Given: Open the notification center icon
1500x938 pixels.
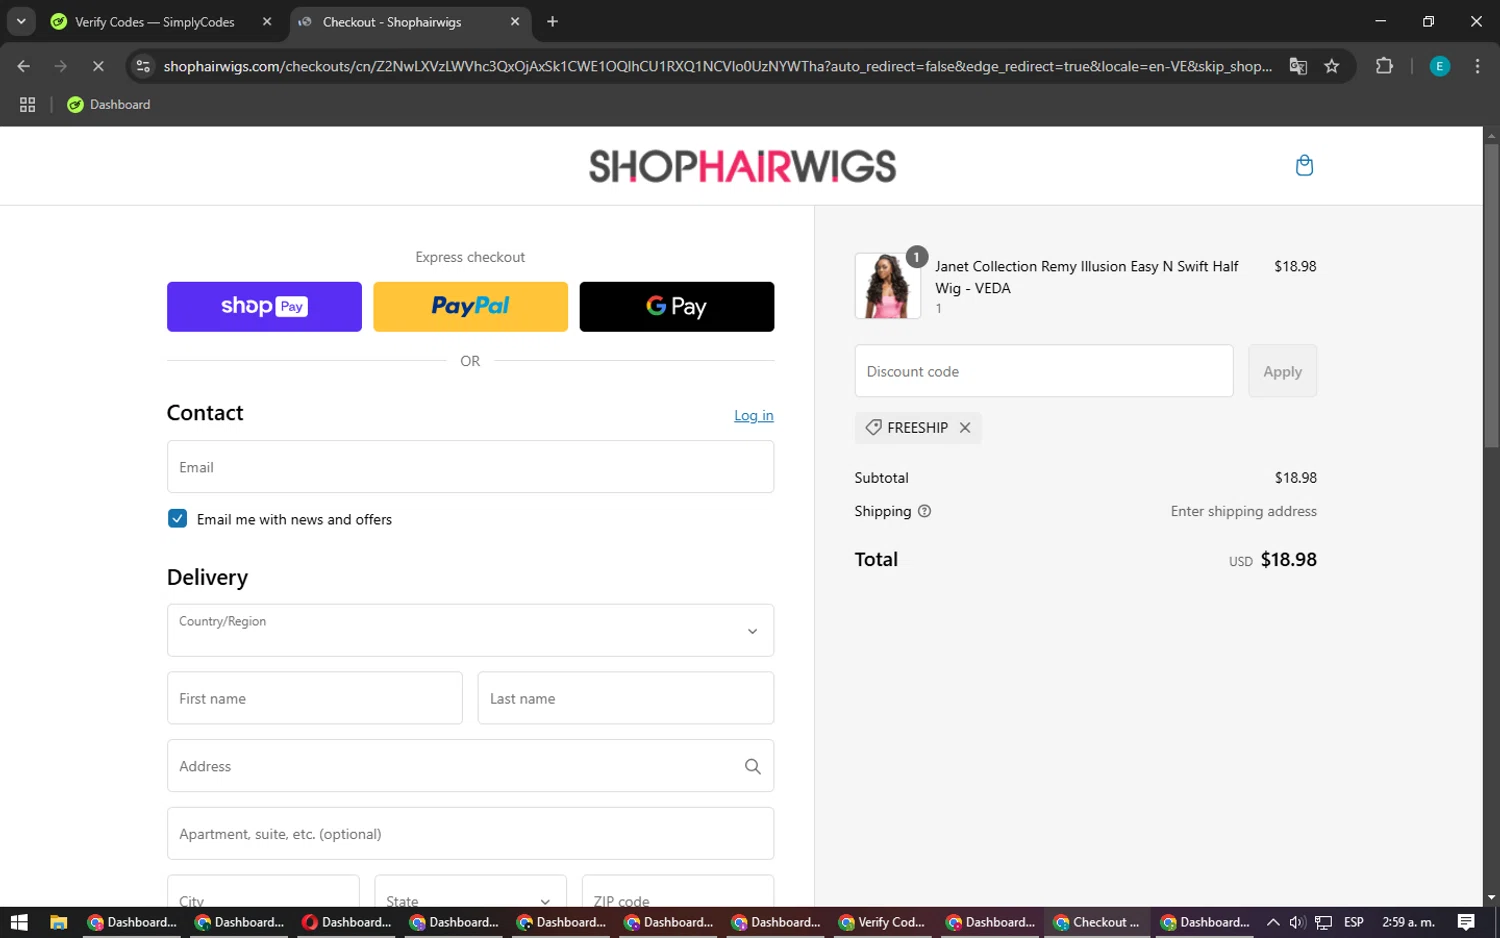Looking at the screenshot, I should (x=1466, y=922).
